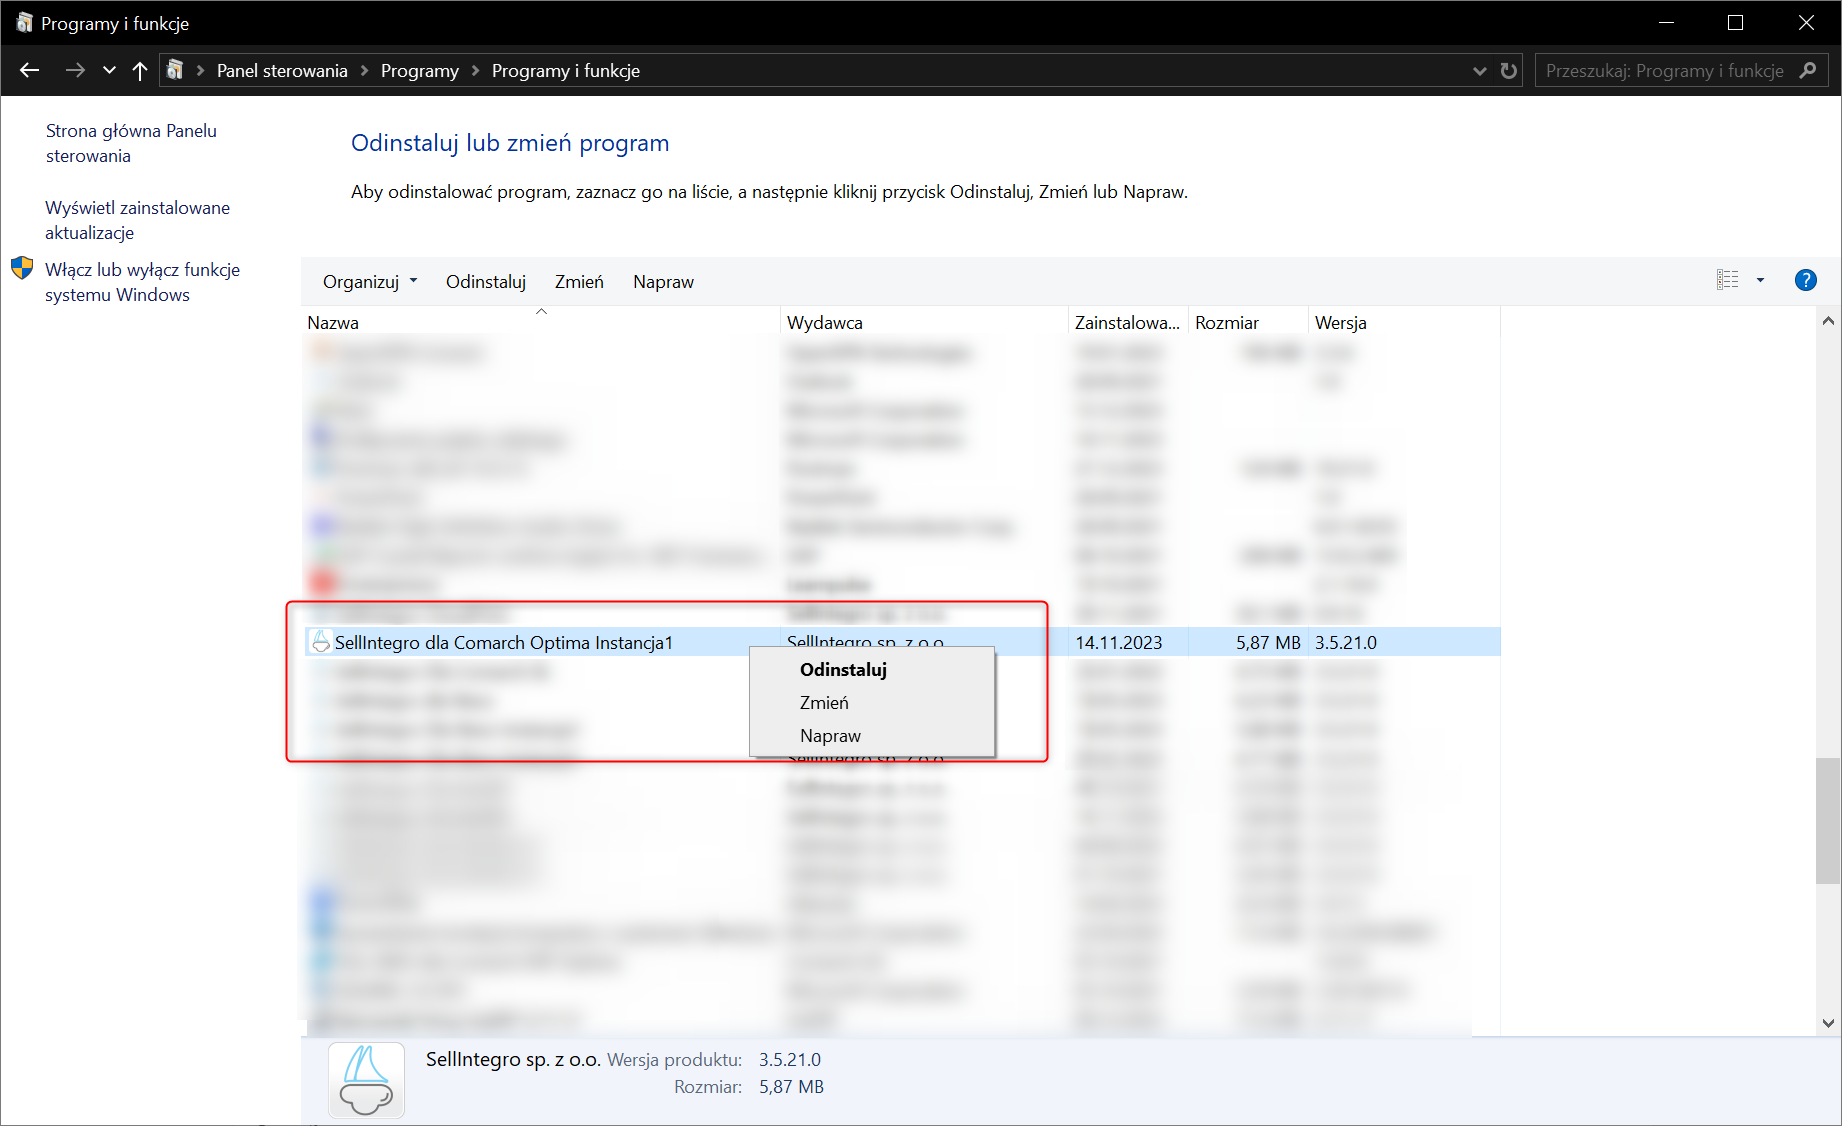This screenshot has width=1842, height=1126.
Task: Click the Control Panel address bar icon
Action: (175, 70)
